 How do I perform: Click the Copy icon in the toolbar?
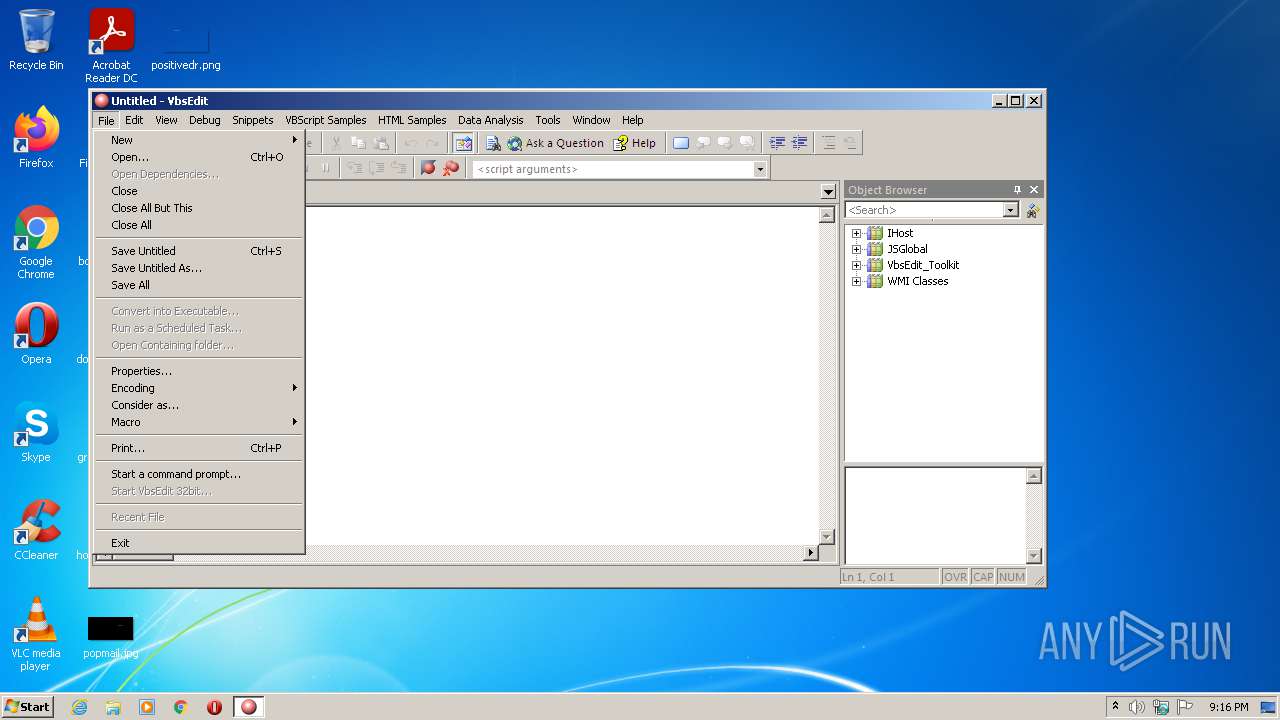pos(358,143)
